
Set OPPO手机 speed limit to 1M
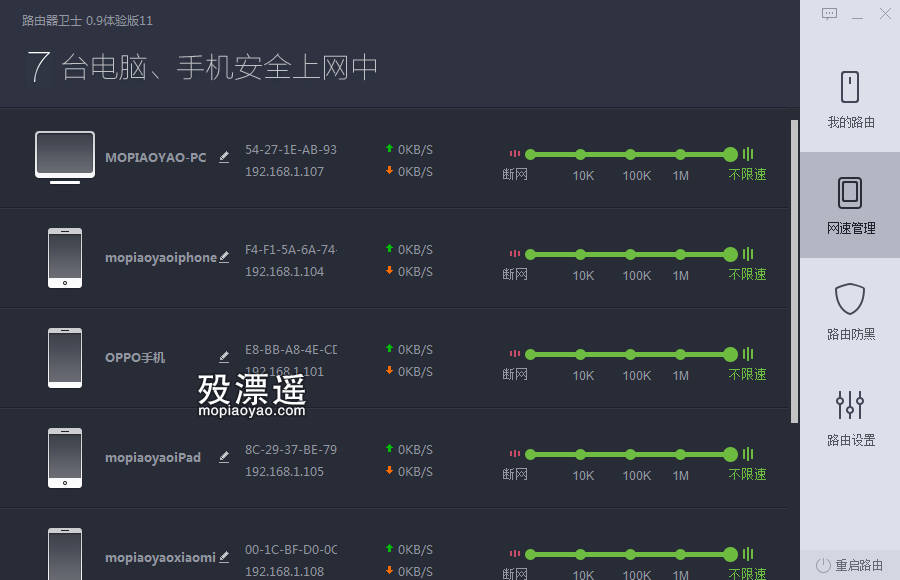click(681, 354)
